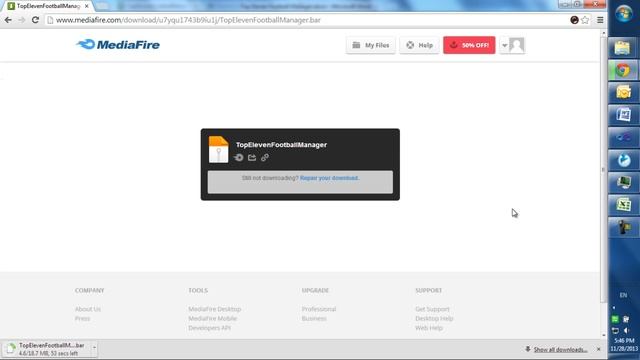This screenshot has width=640, height=360.
Task: Click the save-to-MediaFire icon under the file name
Action: 238,158
